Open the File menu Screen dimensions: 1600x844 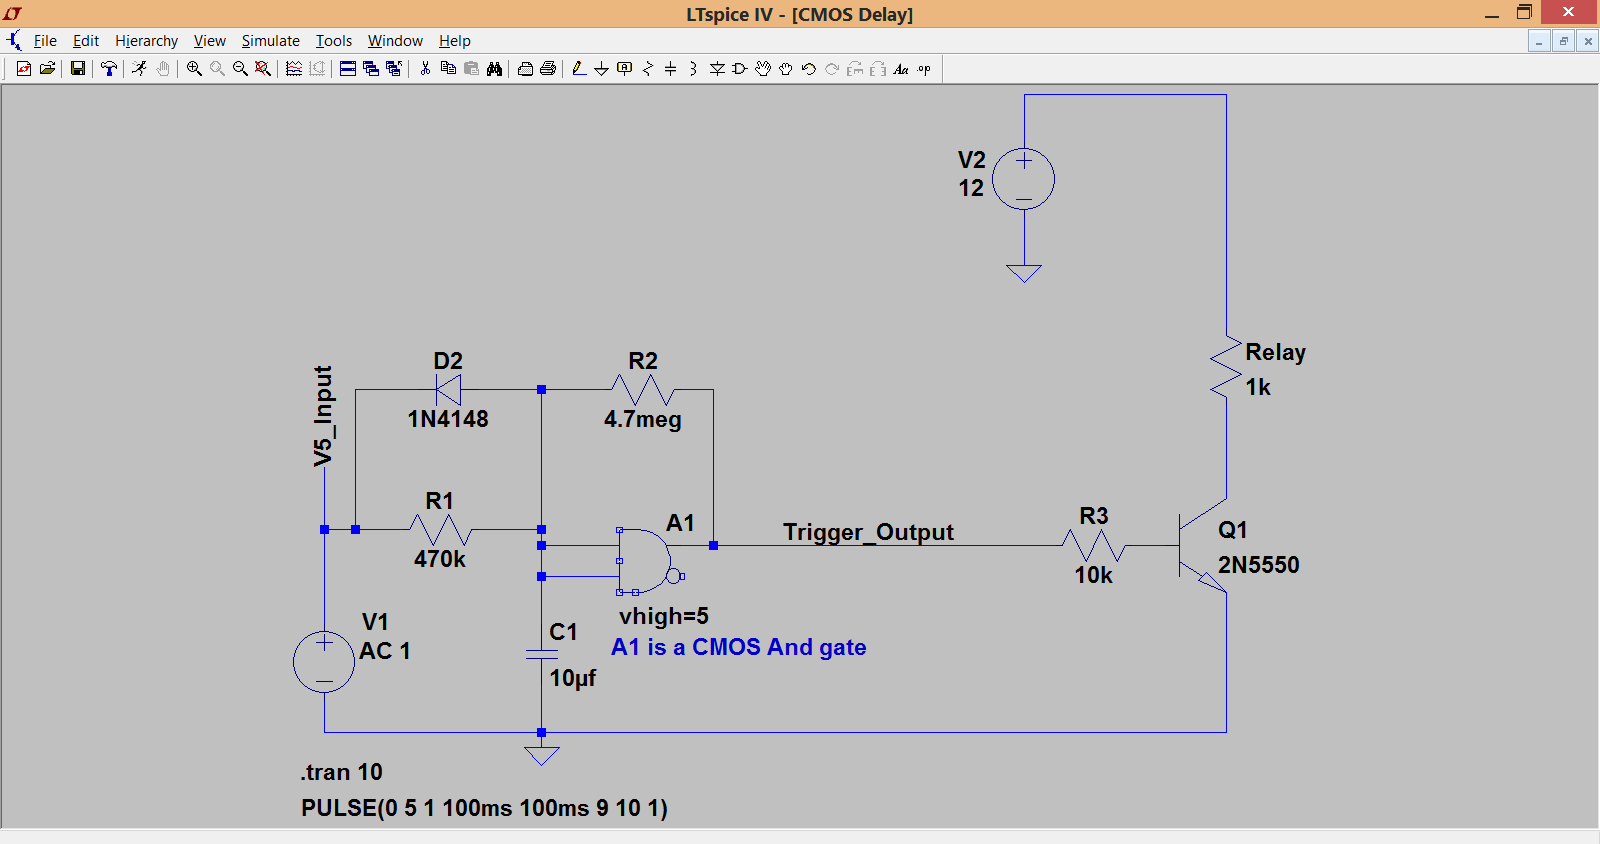[x=45, y=41]
